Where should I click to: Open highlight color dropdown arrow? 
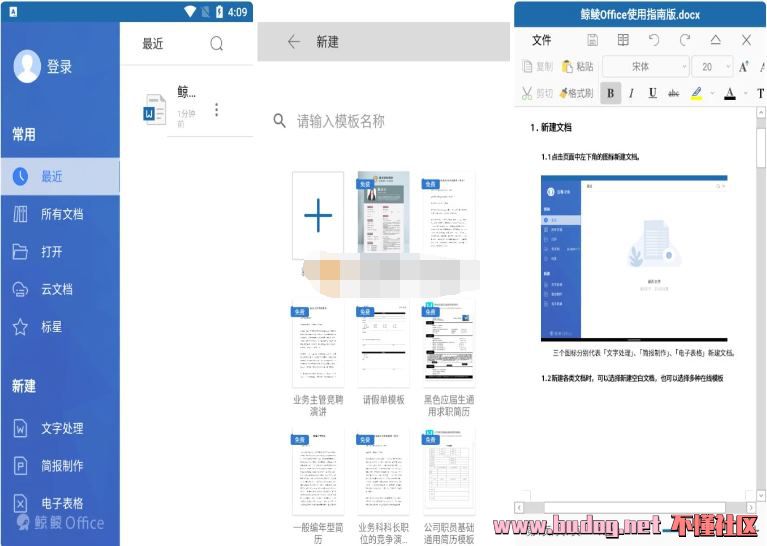pyautogui.click(x=712, y=93)
